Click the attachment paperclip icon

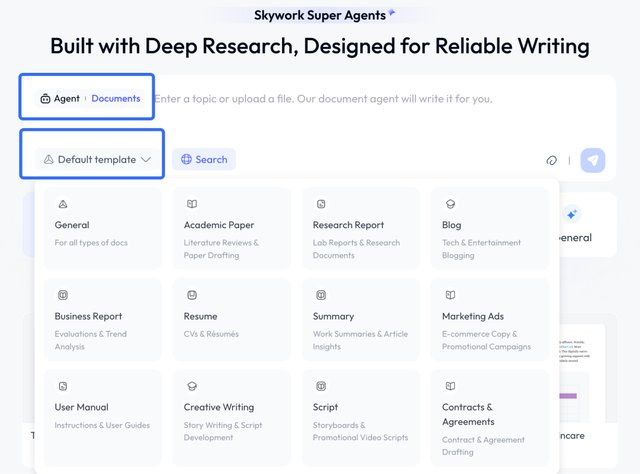pyautogui.click(x=551, y=160)
